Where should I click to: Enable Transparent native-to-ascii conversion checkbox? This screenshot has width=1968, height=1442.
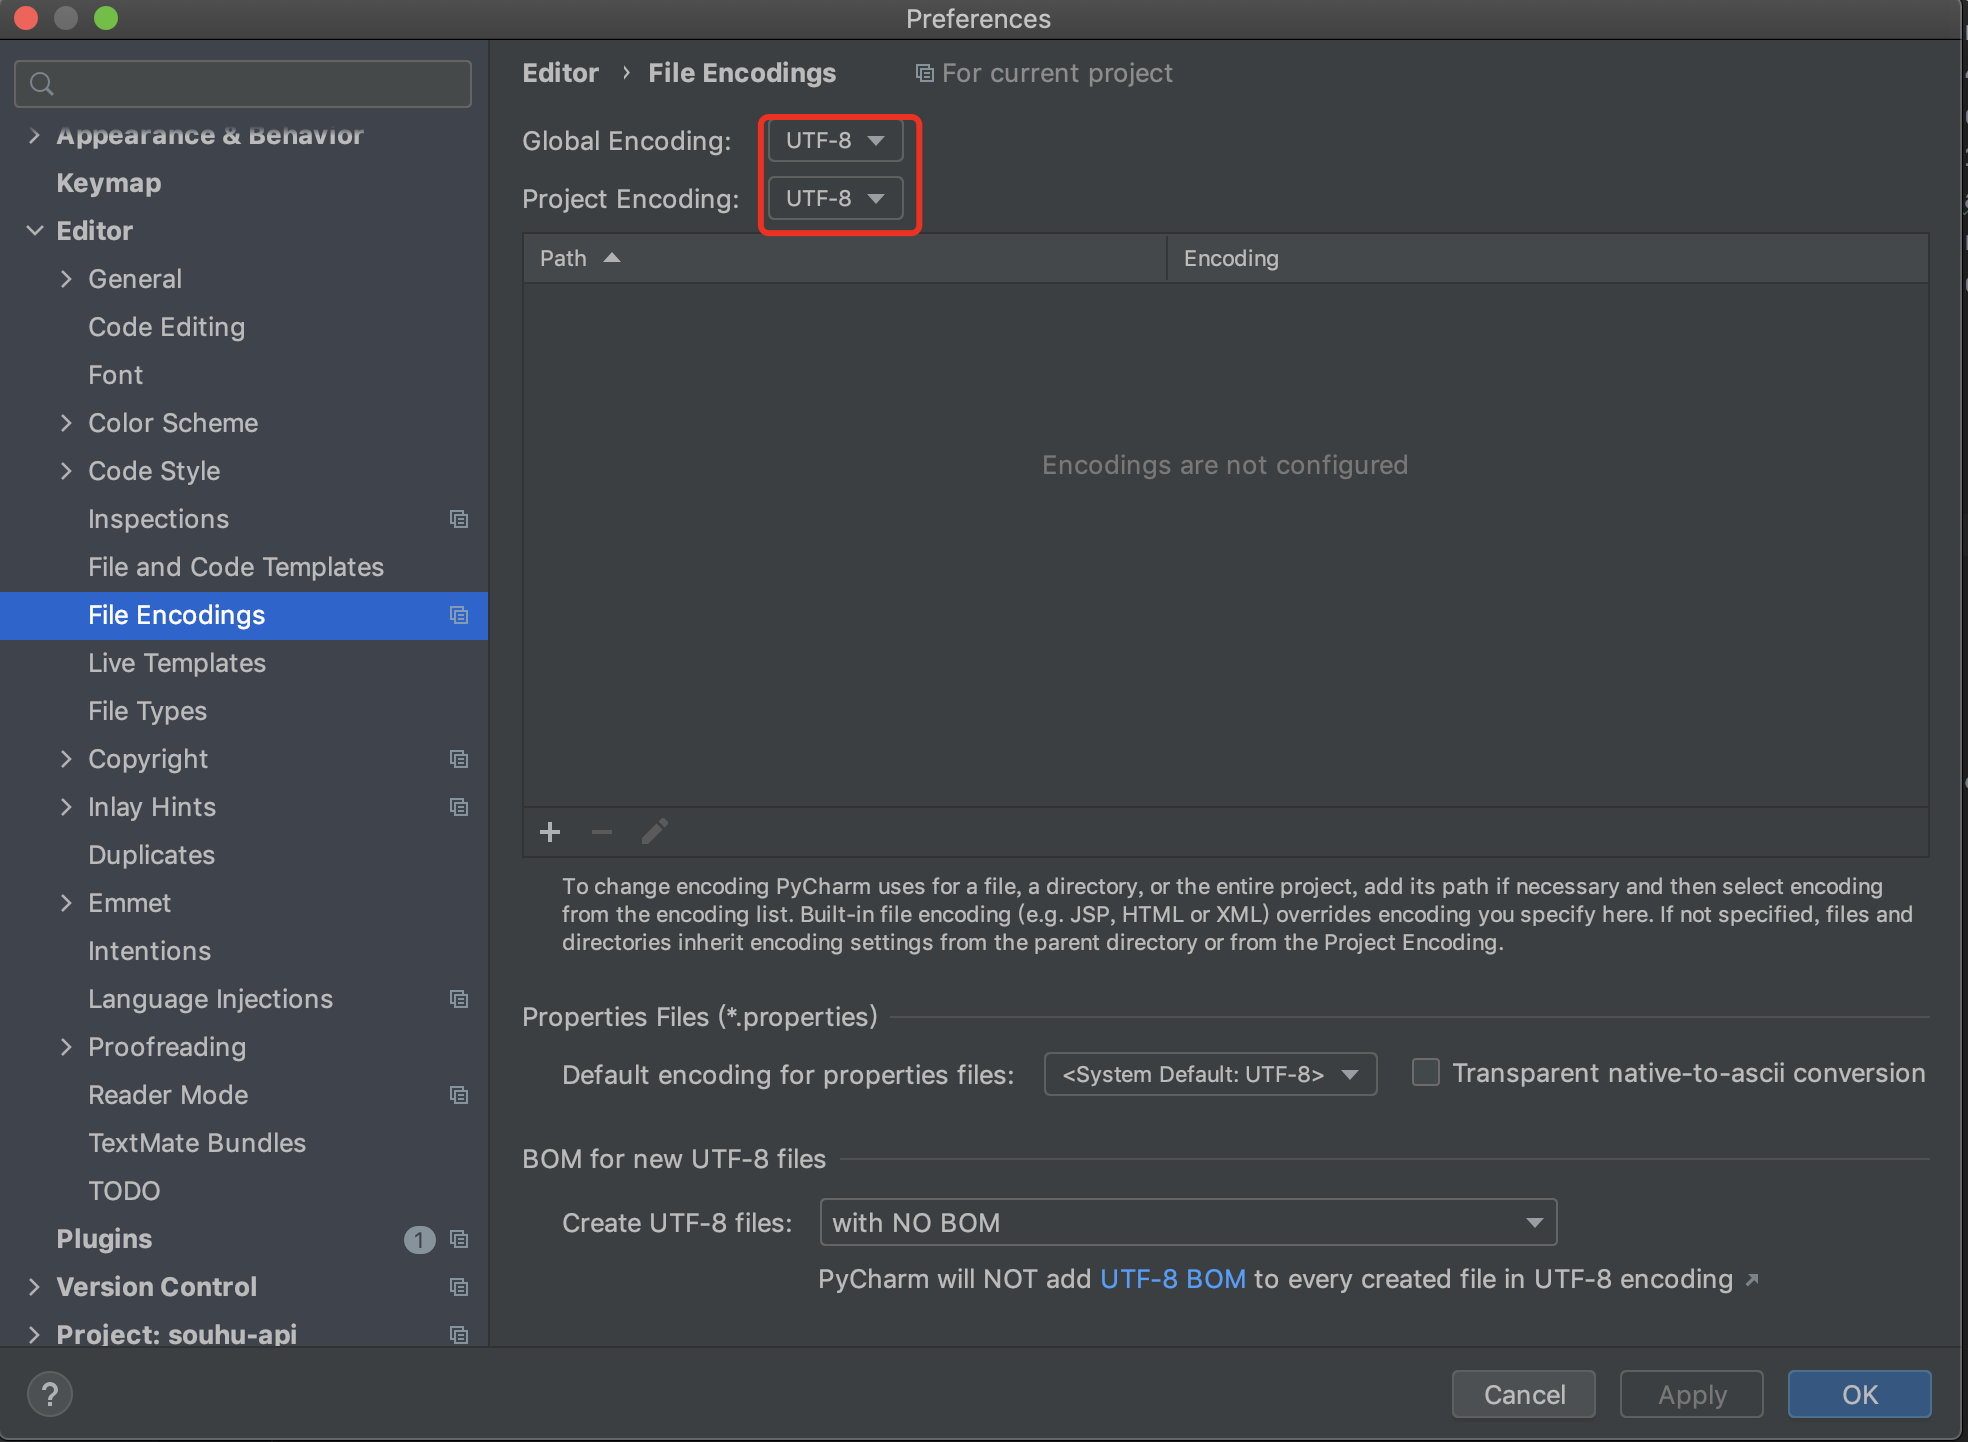point(1425,1073)
